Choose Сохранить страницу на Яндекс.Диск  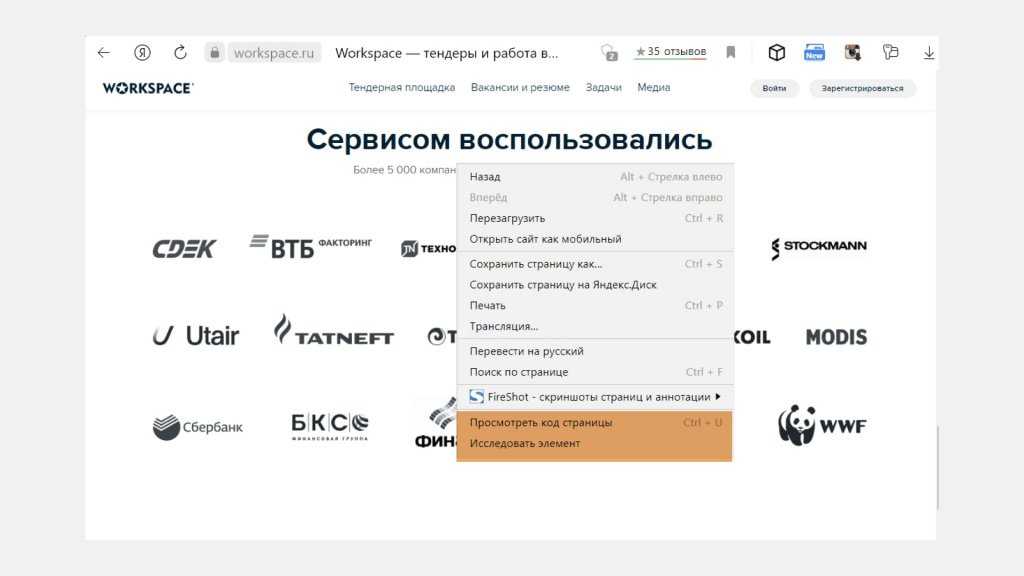tap(596, 285)
